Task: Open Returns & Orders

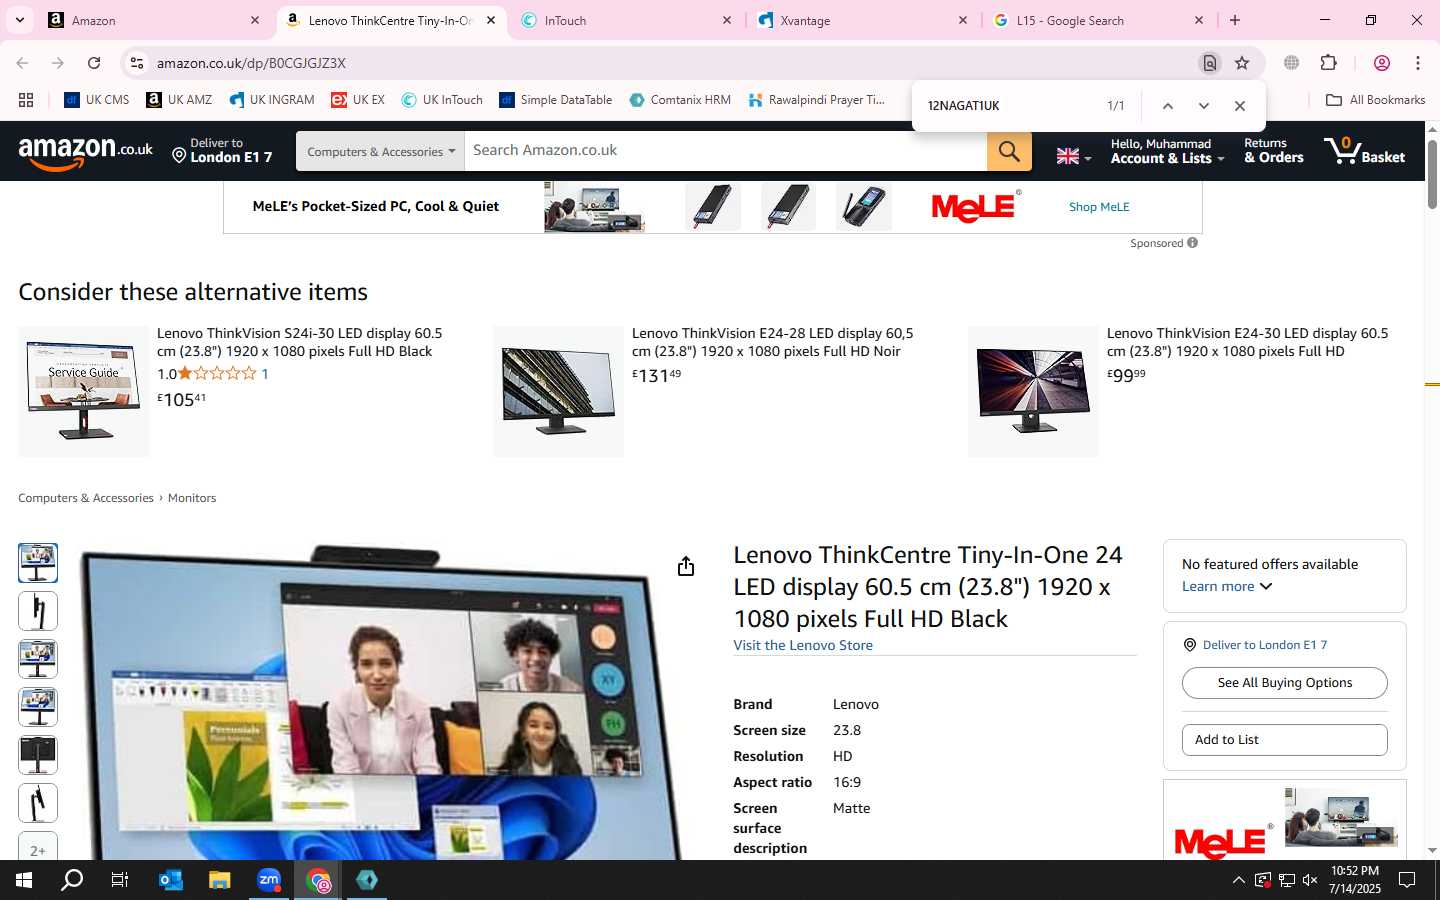Action: pyautogui.click(x=1273, y=151)
